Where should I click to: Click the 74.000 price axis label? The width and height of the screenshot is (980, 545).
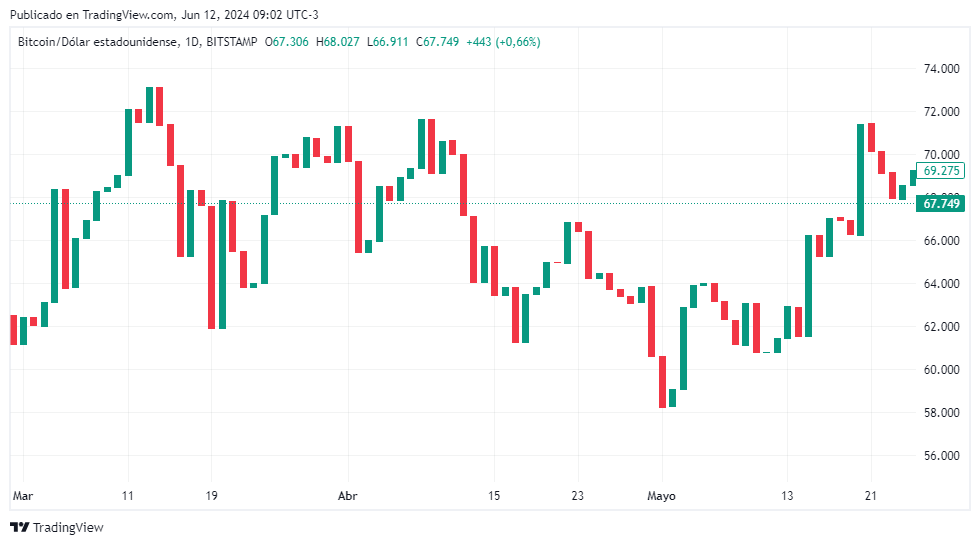[941, 69]
